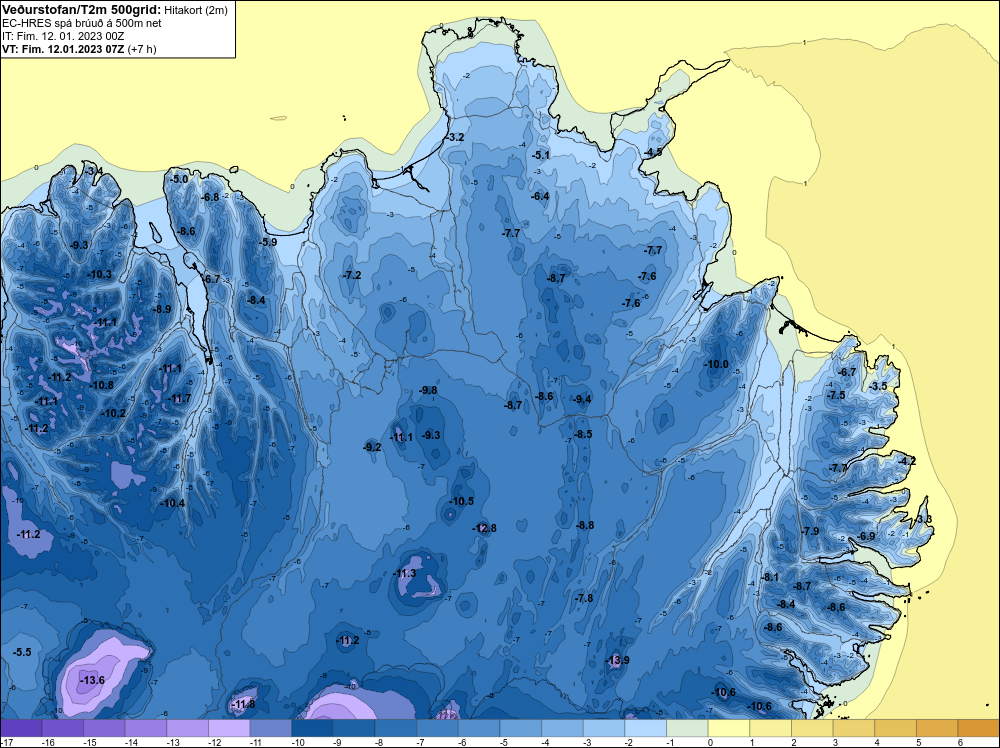Click the -10.8 temperature label
Screen dimensions: 1000x748
coord(101,385)
